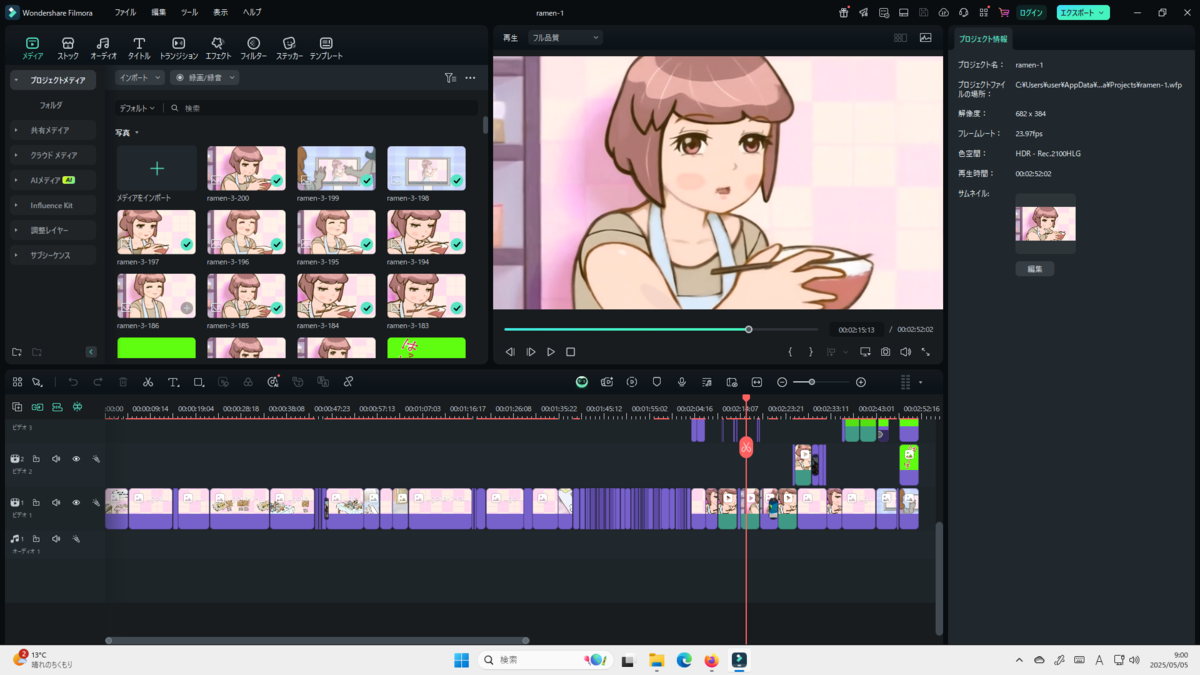Viewport: 1200px width, 675px height.
Task: Click the timeline zoom slider handle
Action: pos(811,382)
